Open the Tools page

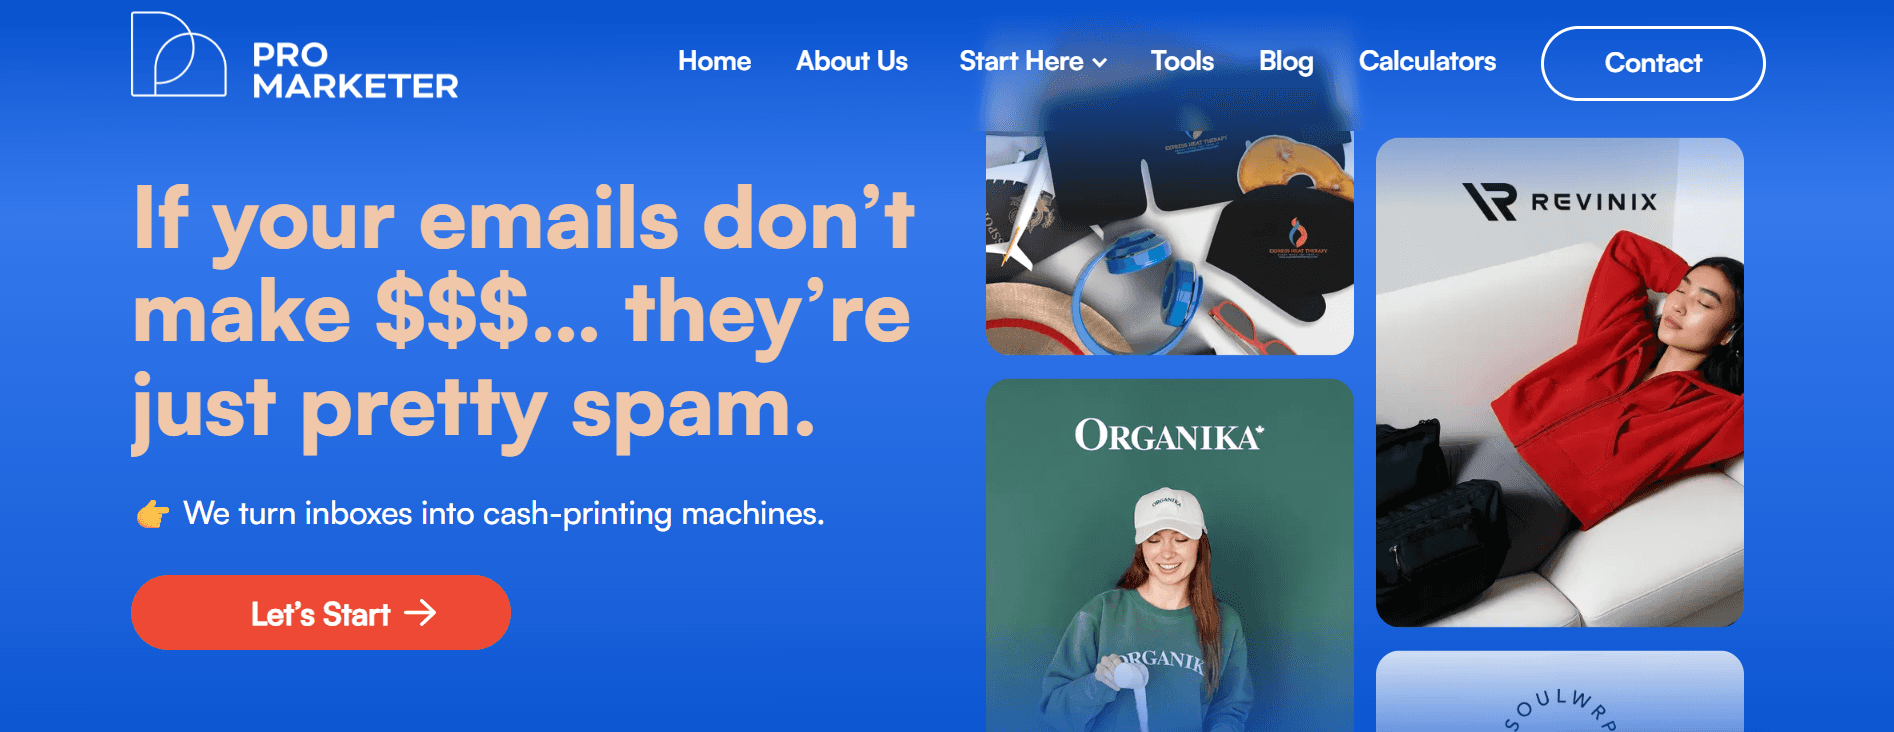[1182, 61]
